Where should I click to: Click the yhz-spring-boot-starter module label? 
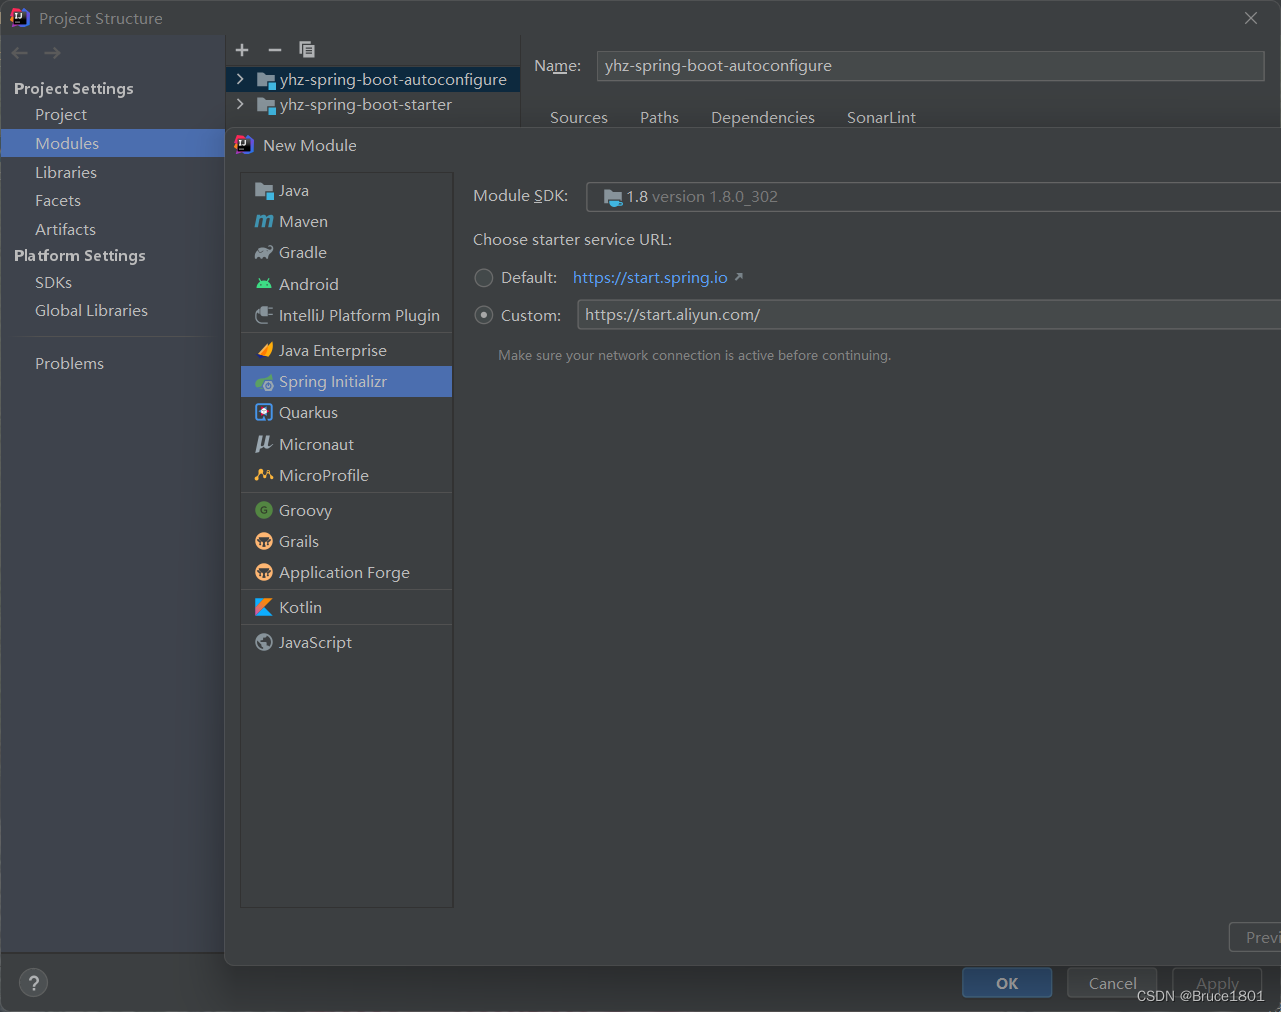tap(366, 105)
